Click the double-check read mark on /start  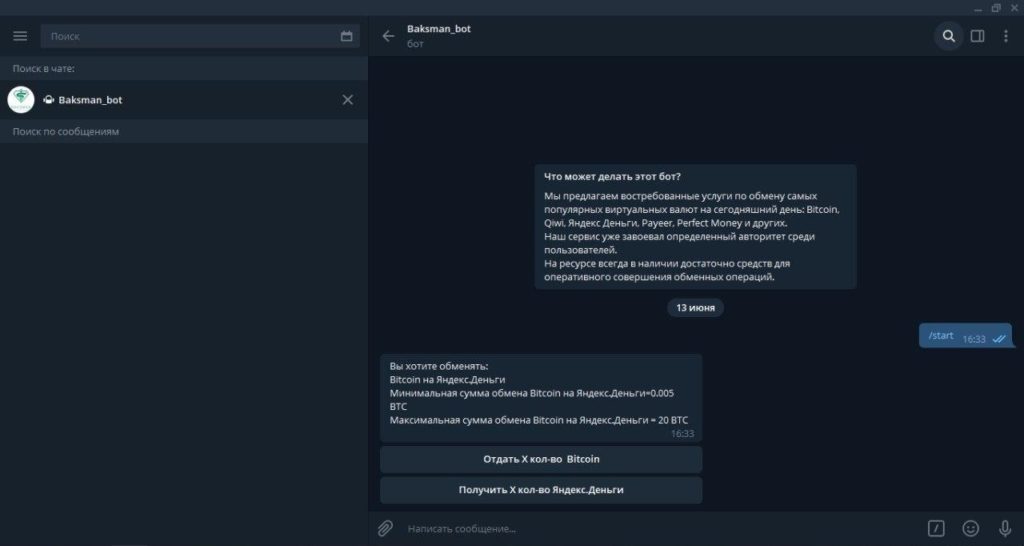point(999,339)
